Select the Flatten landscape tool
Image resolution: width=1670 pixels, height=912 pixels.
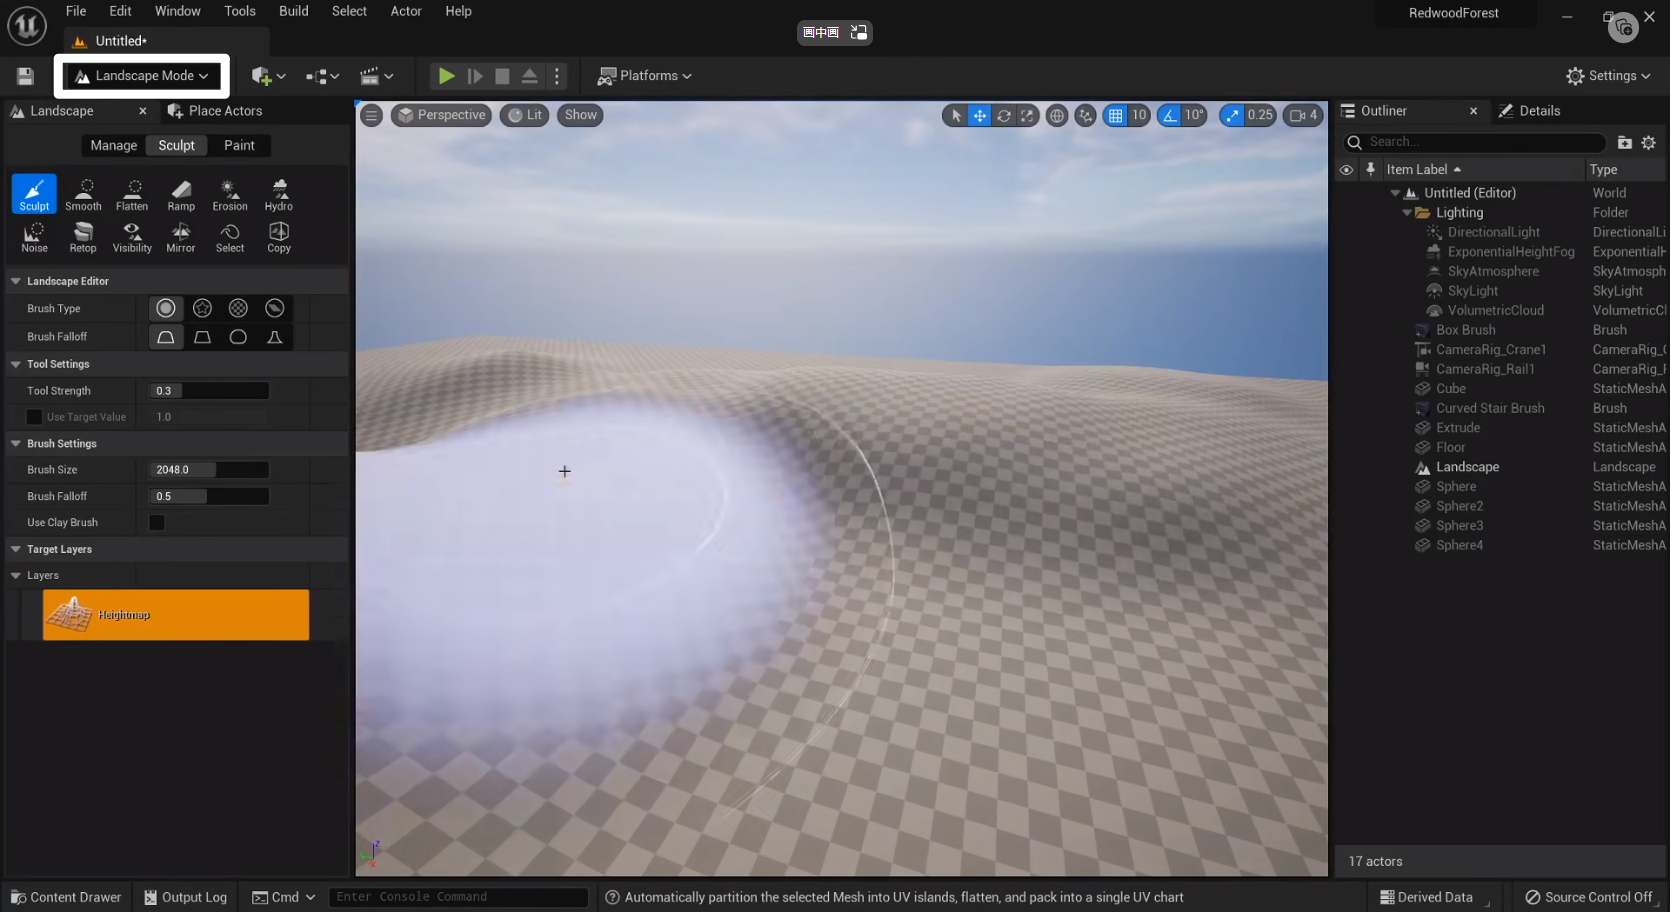(x=132, y=194)
